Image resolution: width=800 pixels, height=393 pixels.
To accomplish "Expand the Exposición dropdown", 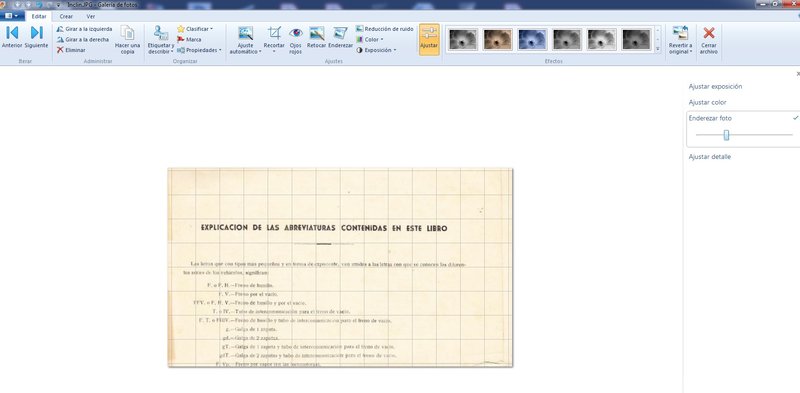I will tap(376, 50).
